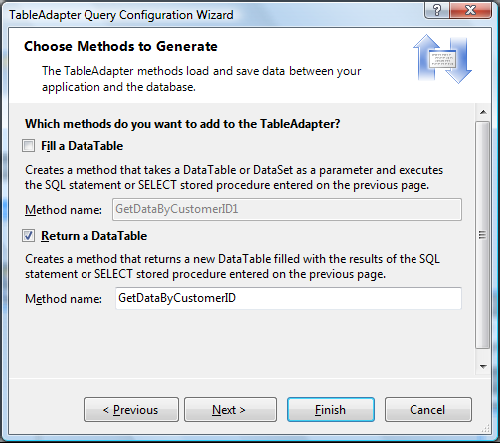Screen dimensions: 500x443
Task: Click the help question mark icon
Action: point(437,10)
